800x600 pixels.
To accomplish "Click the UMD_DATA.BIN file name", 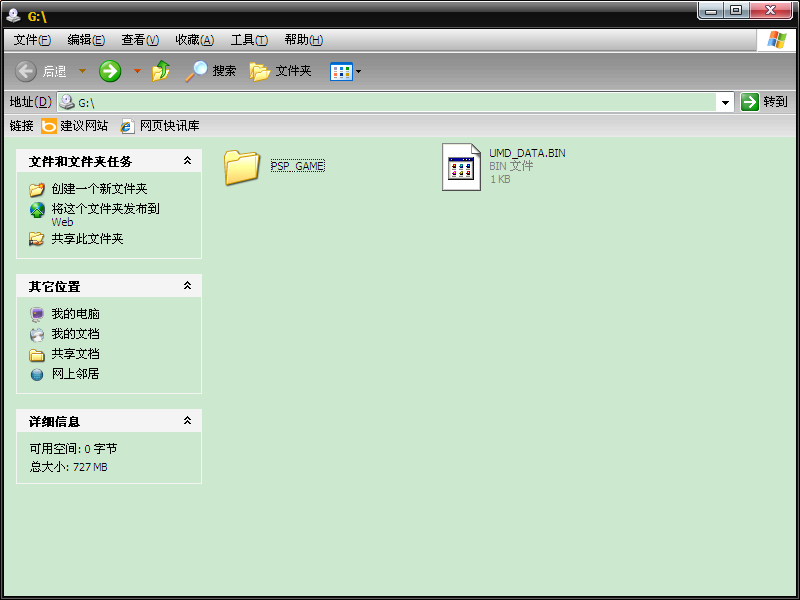I will 527,153.
